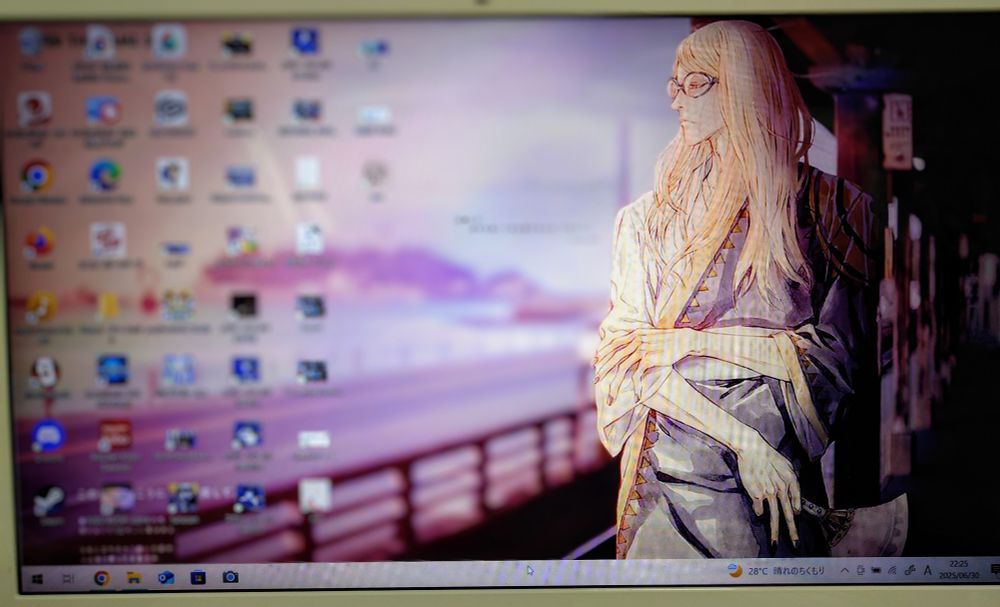
Task: Open the Firefox desktop shortcut
Action: click(x=40, y=244)
